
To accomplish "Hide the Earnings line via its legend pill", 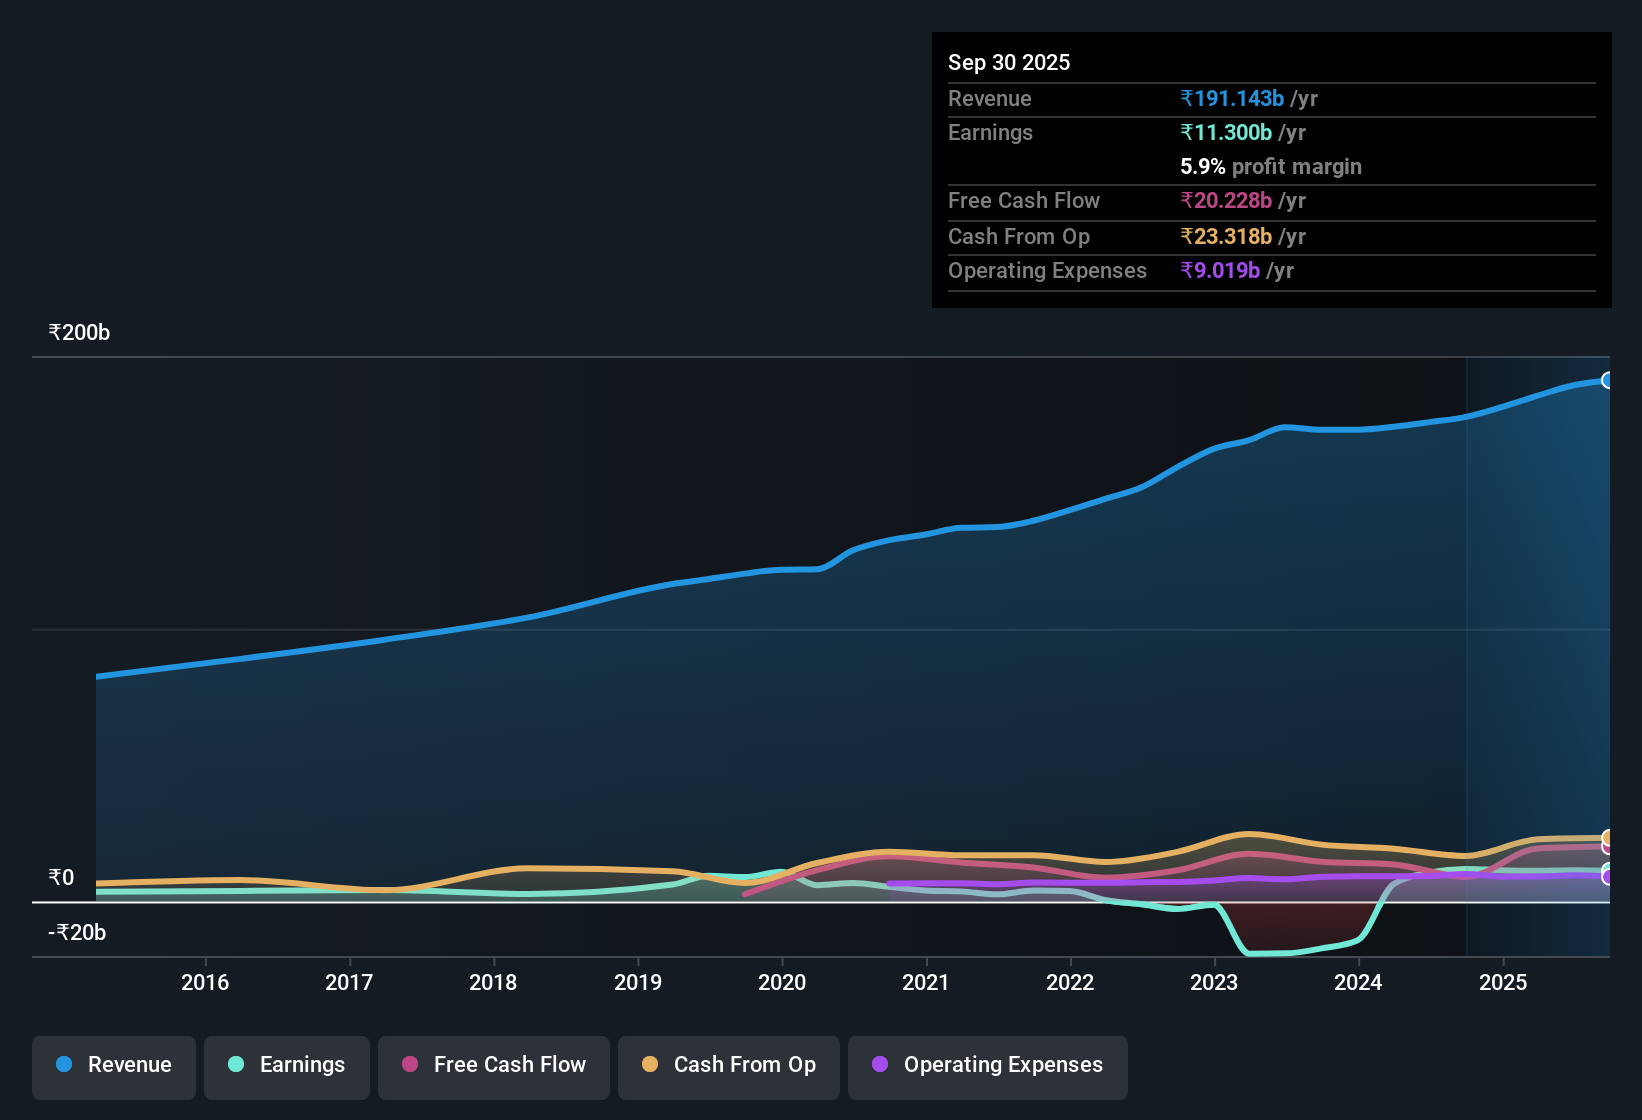I will click(286, 1065).
